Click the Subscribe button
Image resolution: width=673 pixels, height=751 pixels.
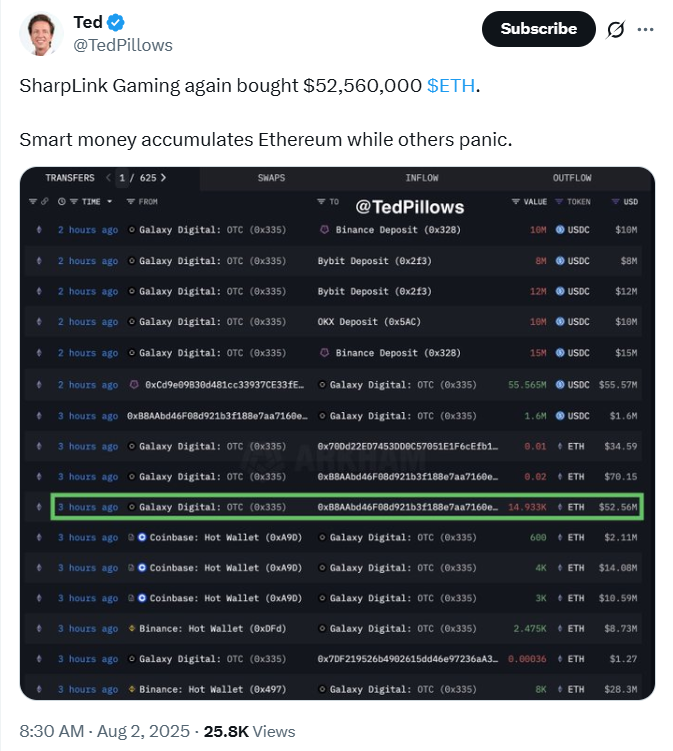538,29
